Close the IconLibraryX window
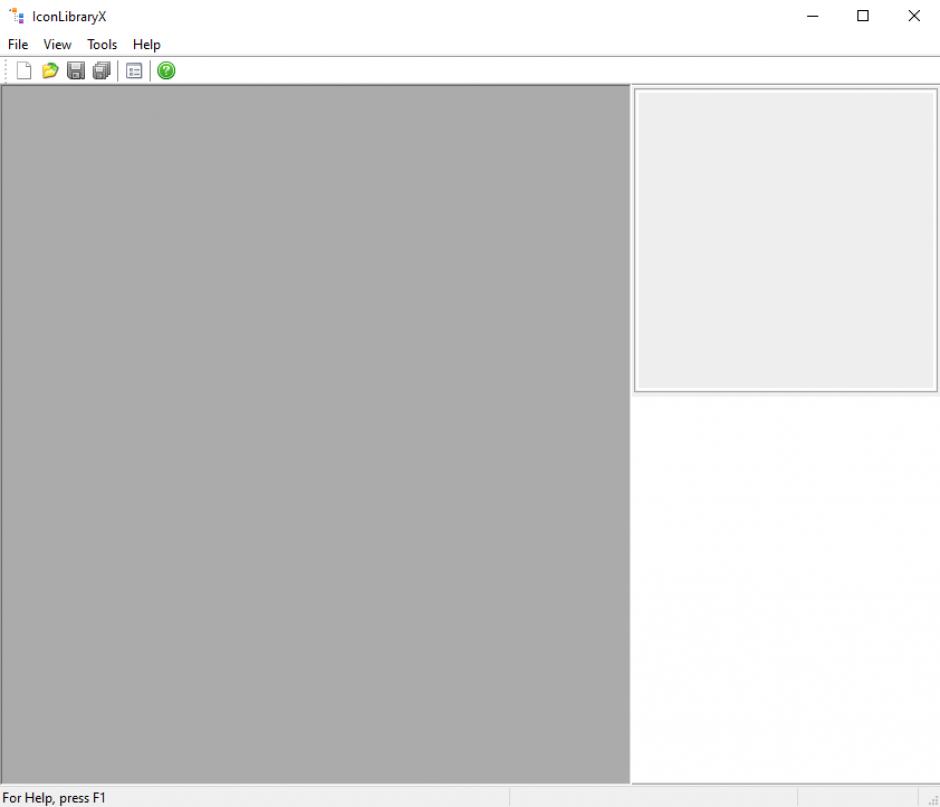The image size is (940, 807). 914,16
